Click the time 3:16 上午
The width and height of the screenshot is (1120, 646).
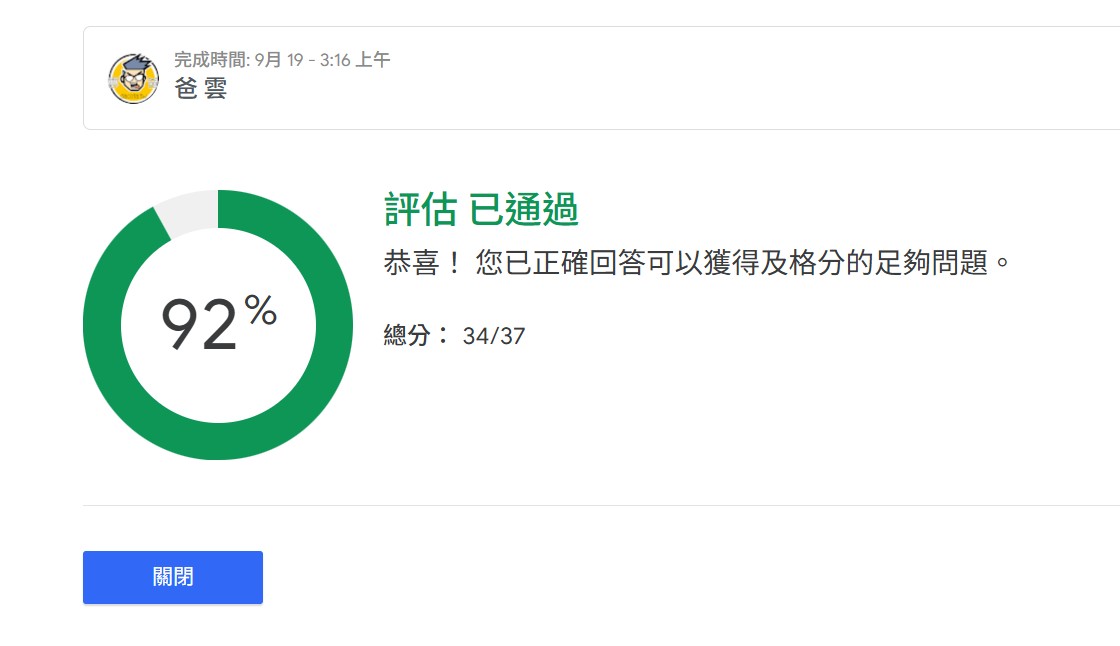[355, 60]
